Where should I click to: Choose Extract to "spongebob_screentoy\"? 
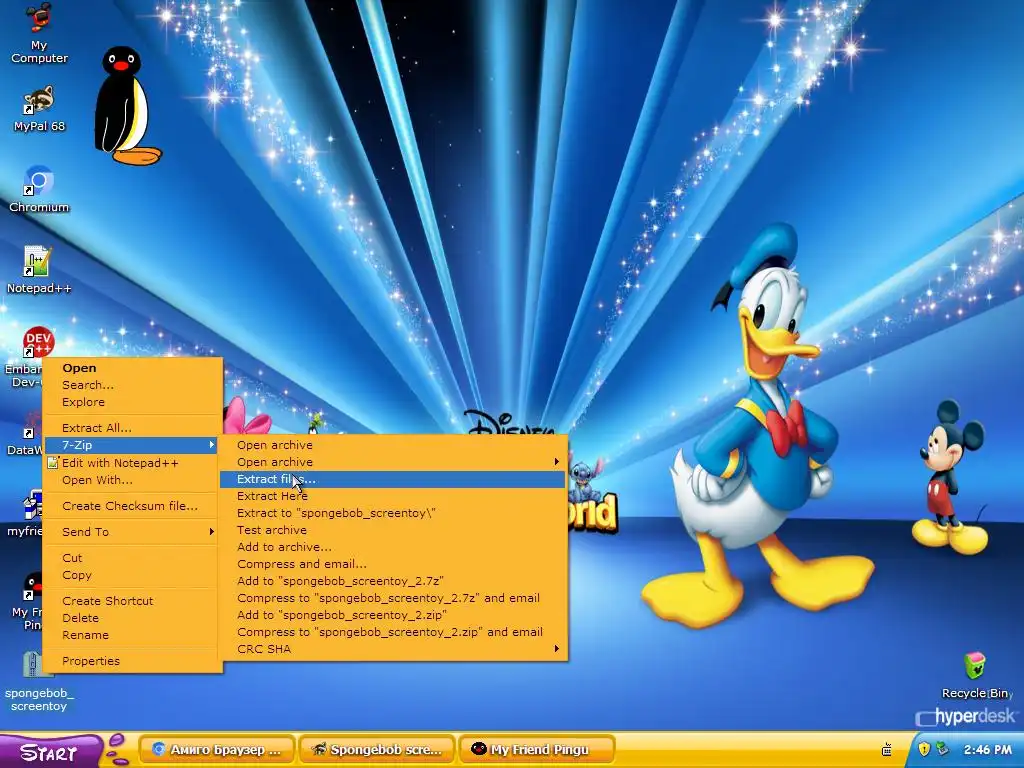[392, 513]
